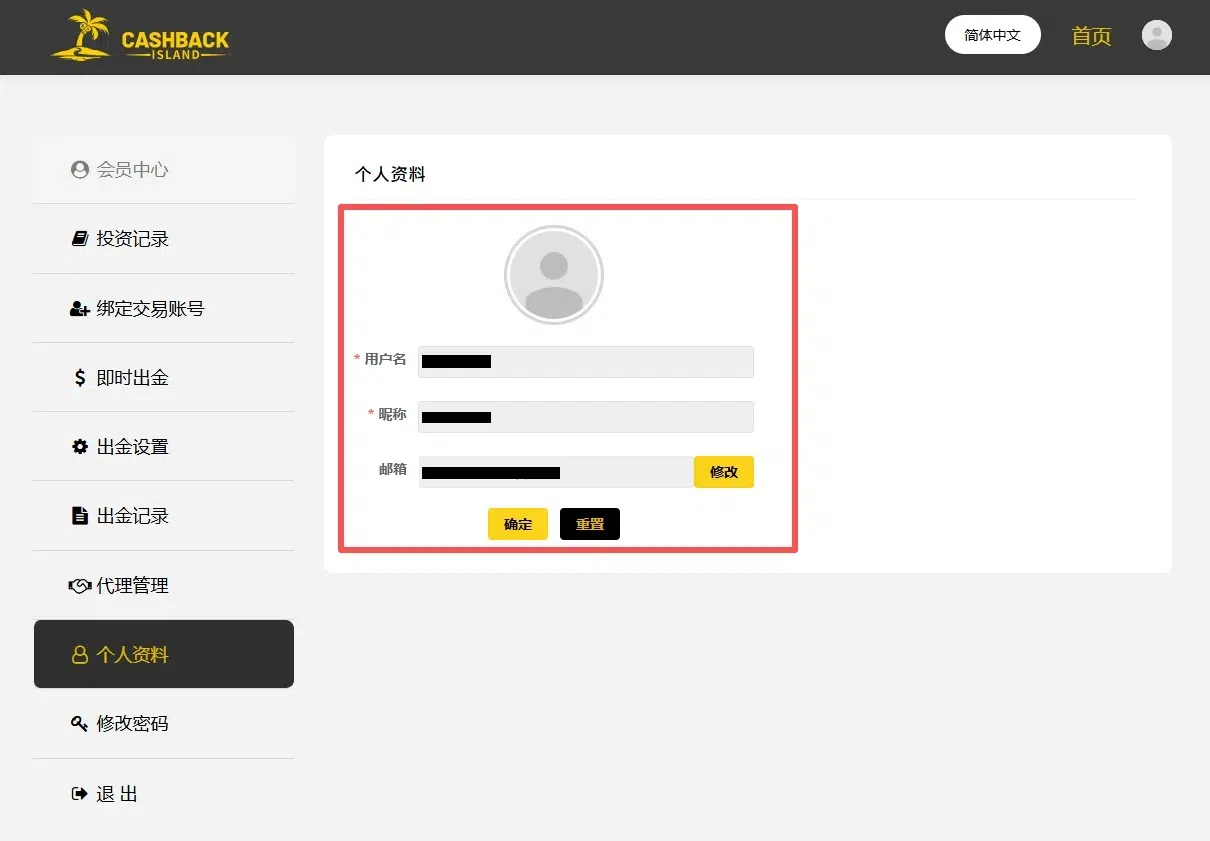Click the add-user icon beside 绑定交易账号
Viewport: 1210px width, 841px height.
80,309
